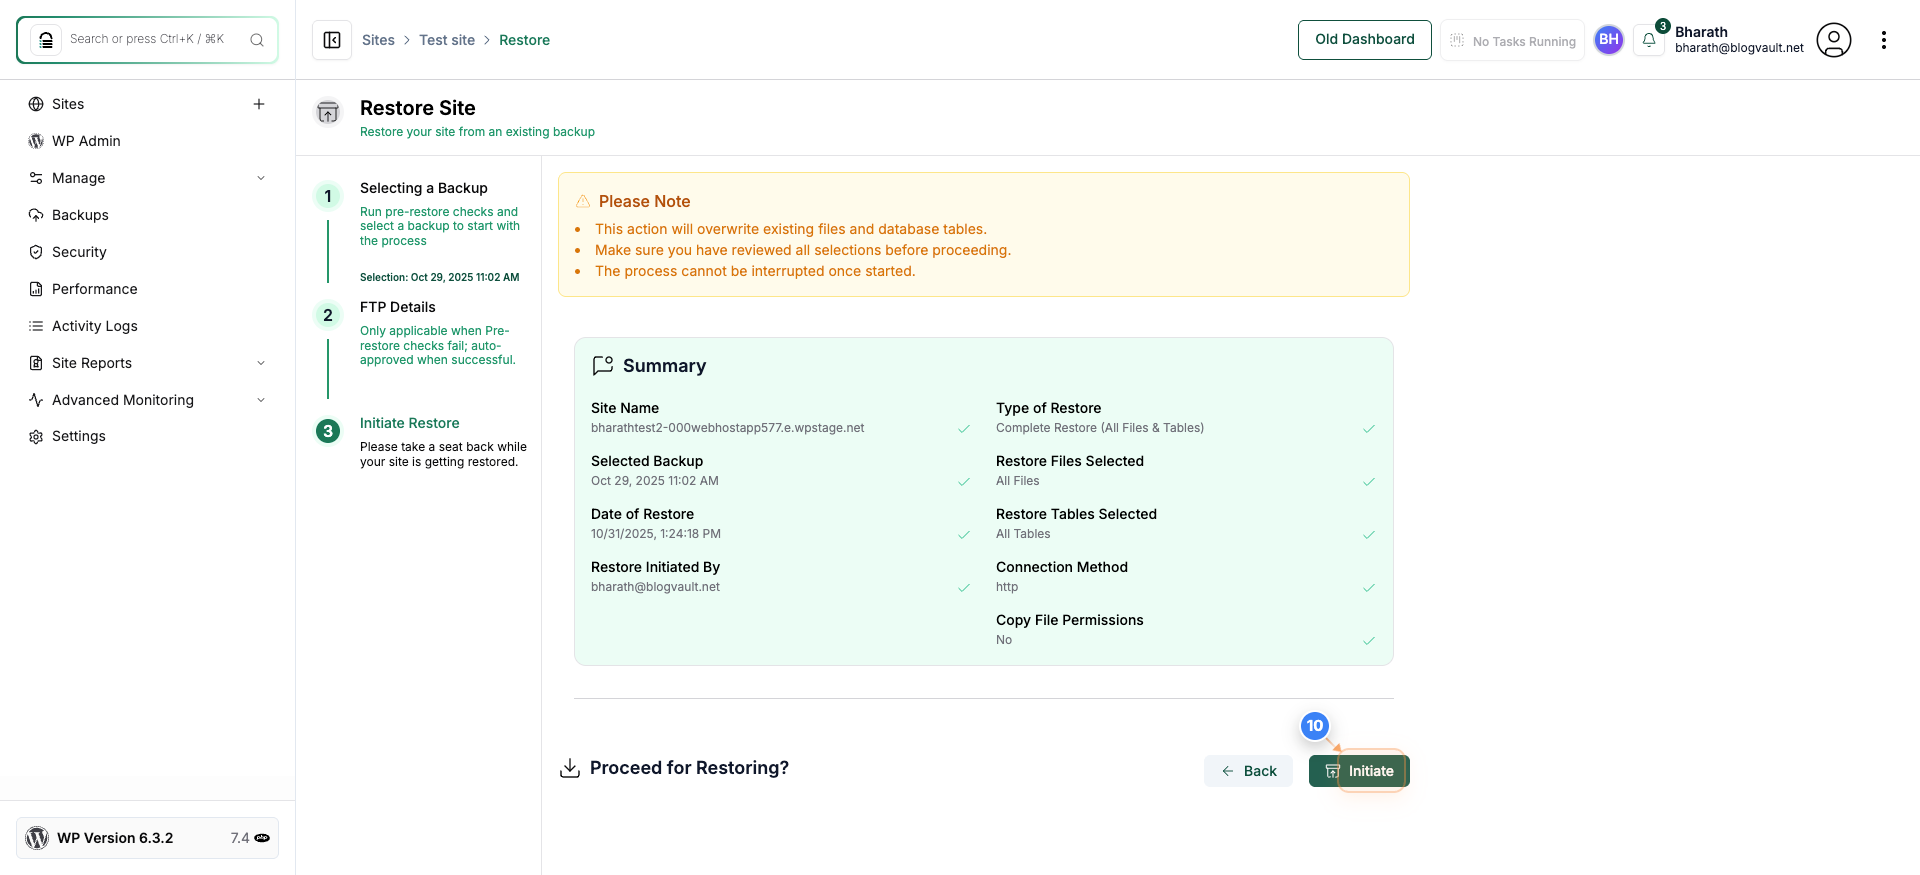The height and width of the screenshot is (875, 1920).
Task: Click the WordPress logo next to WP Version
Action: [37, 838]
